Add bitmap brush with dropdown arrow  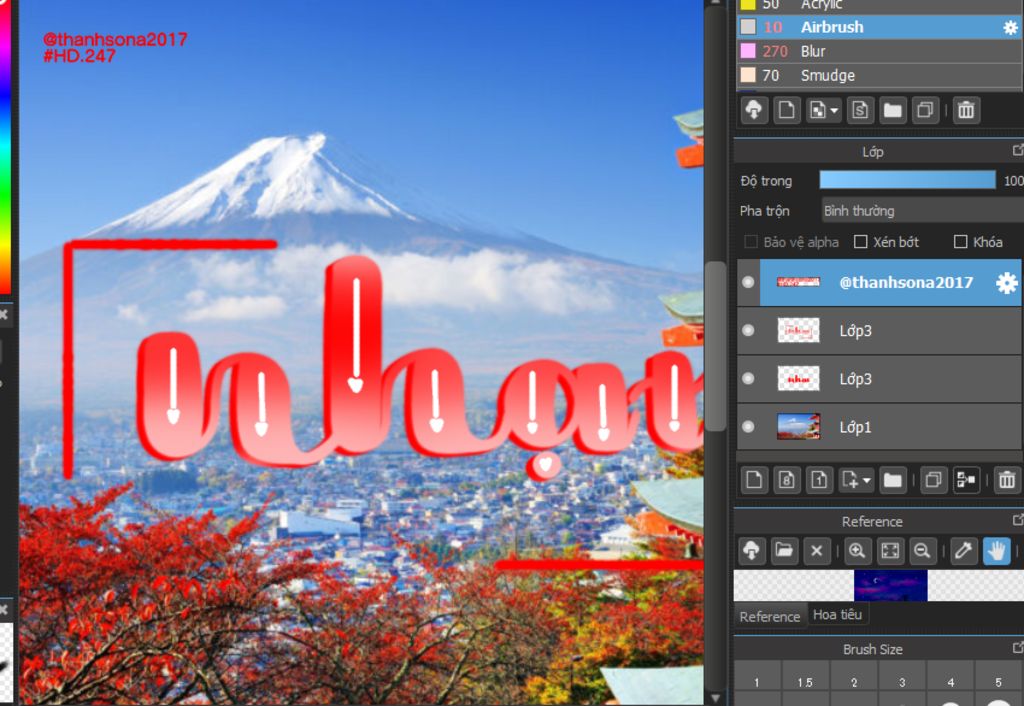823,110
